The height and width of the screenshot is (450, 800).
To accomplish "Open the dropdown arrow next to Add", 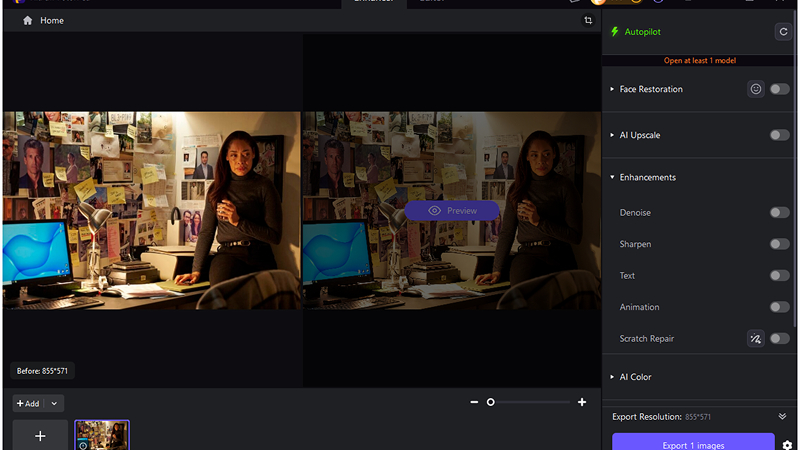I will point(54,403).
